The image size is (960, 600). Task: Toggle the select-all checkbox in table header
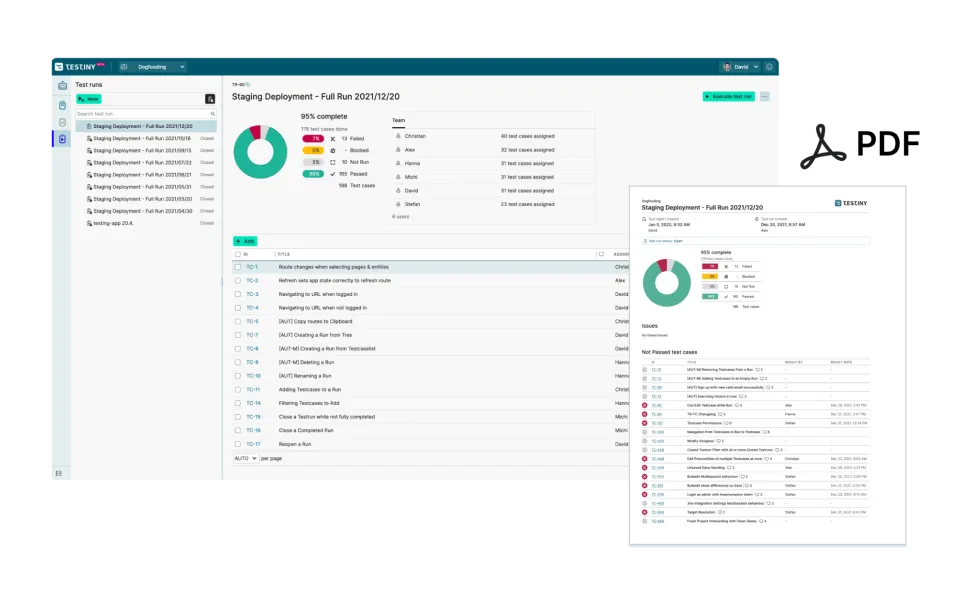point(238,254)
